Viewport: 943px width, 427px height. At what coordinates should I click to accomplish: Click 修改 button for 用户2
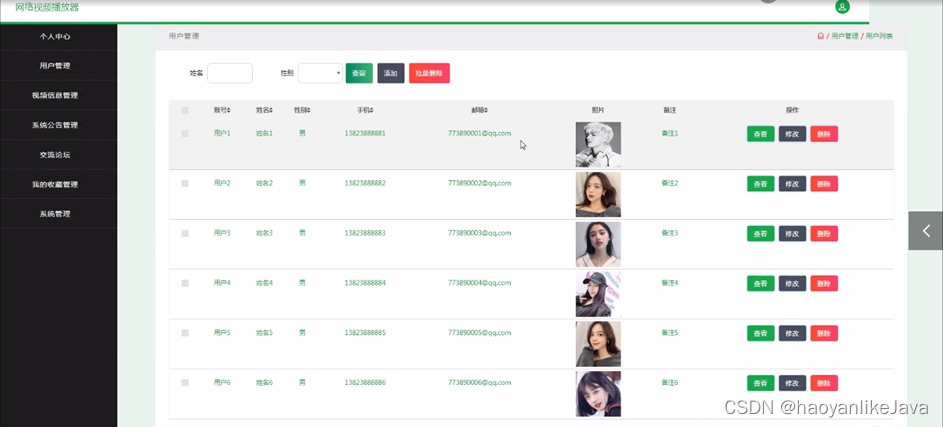793,184
